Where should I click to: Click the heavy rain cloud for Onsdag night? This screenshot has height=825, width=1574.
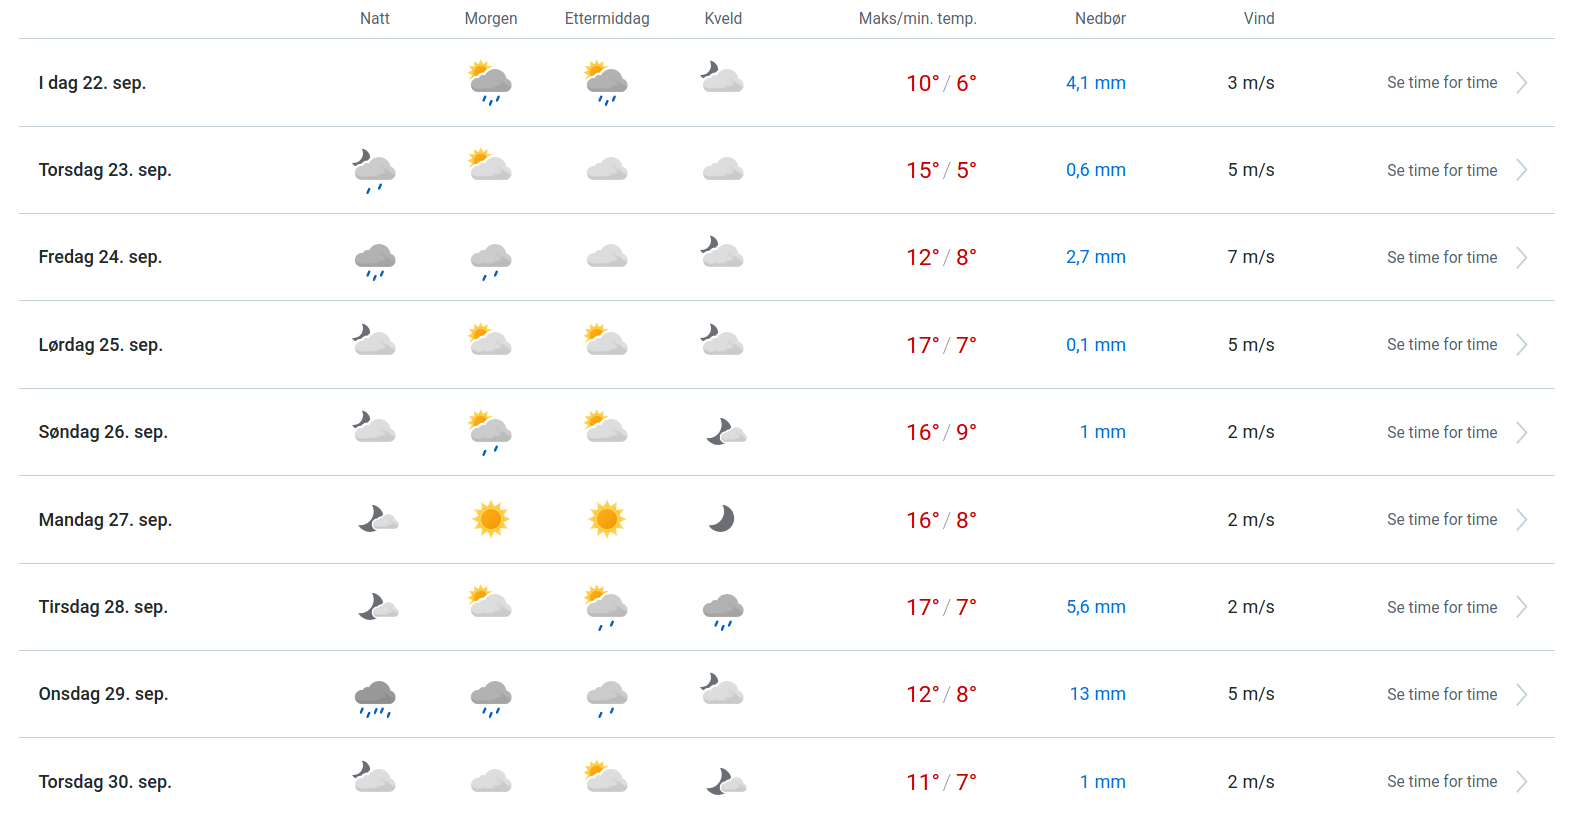[x=375, y=698]
